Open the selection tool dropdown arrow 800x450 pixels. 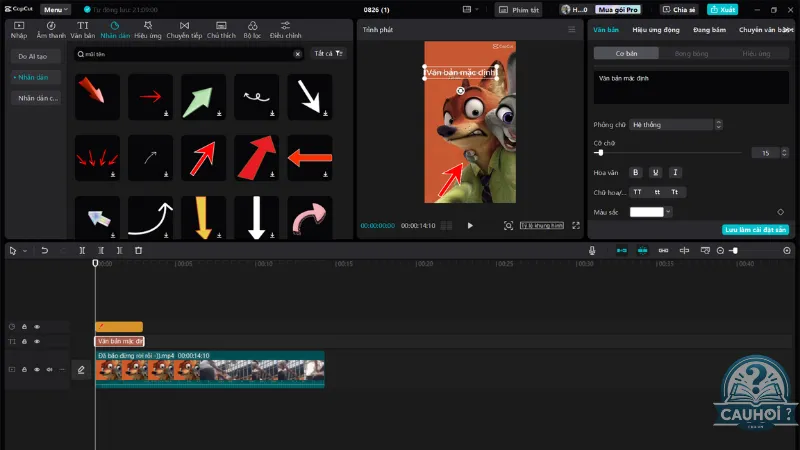pos(24,251)
